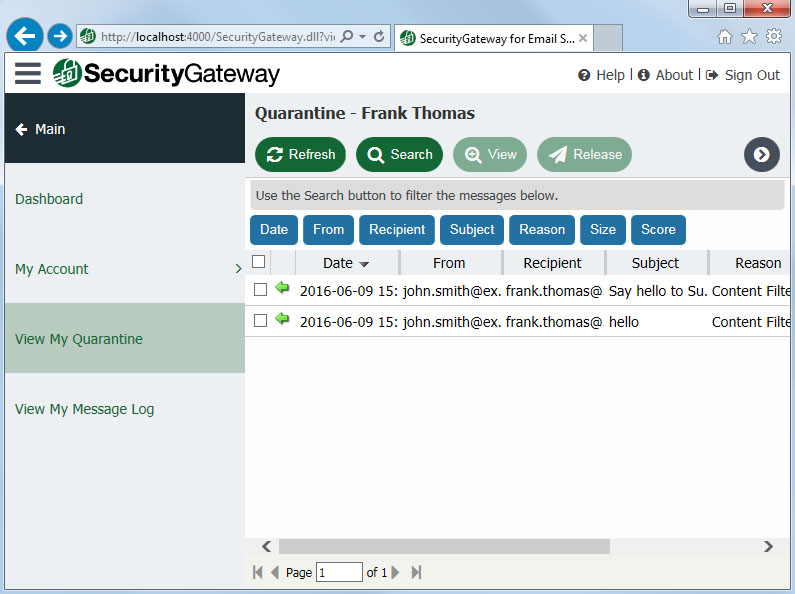Switch to the SecurityGateway for Email tab
This screenshot has width=795, height=594.
point(493,38)
